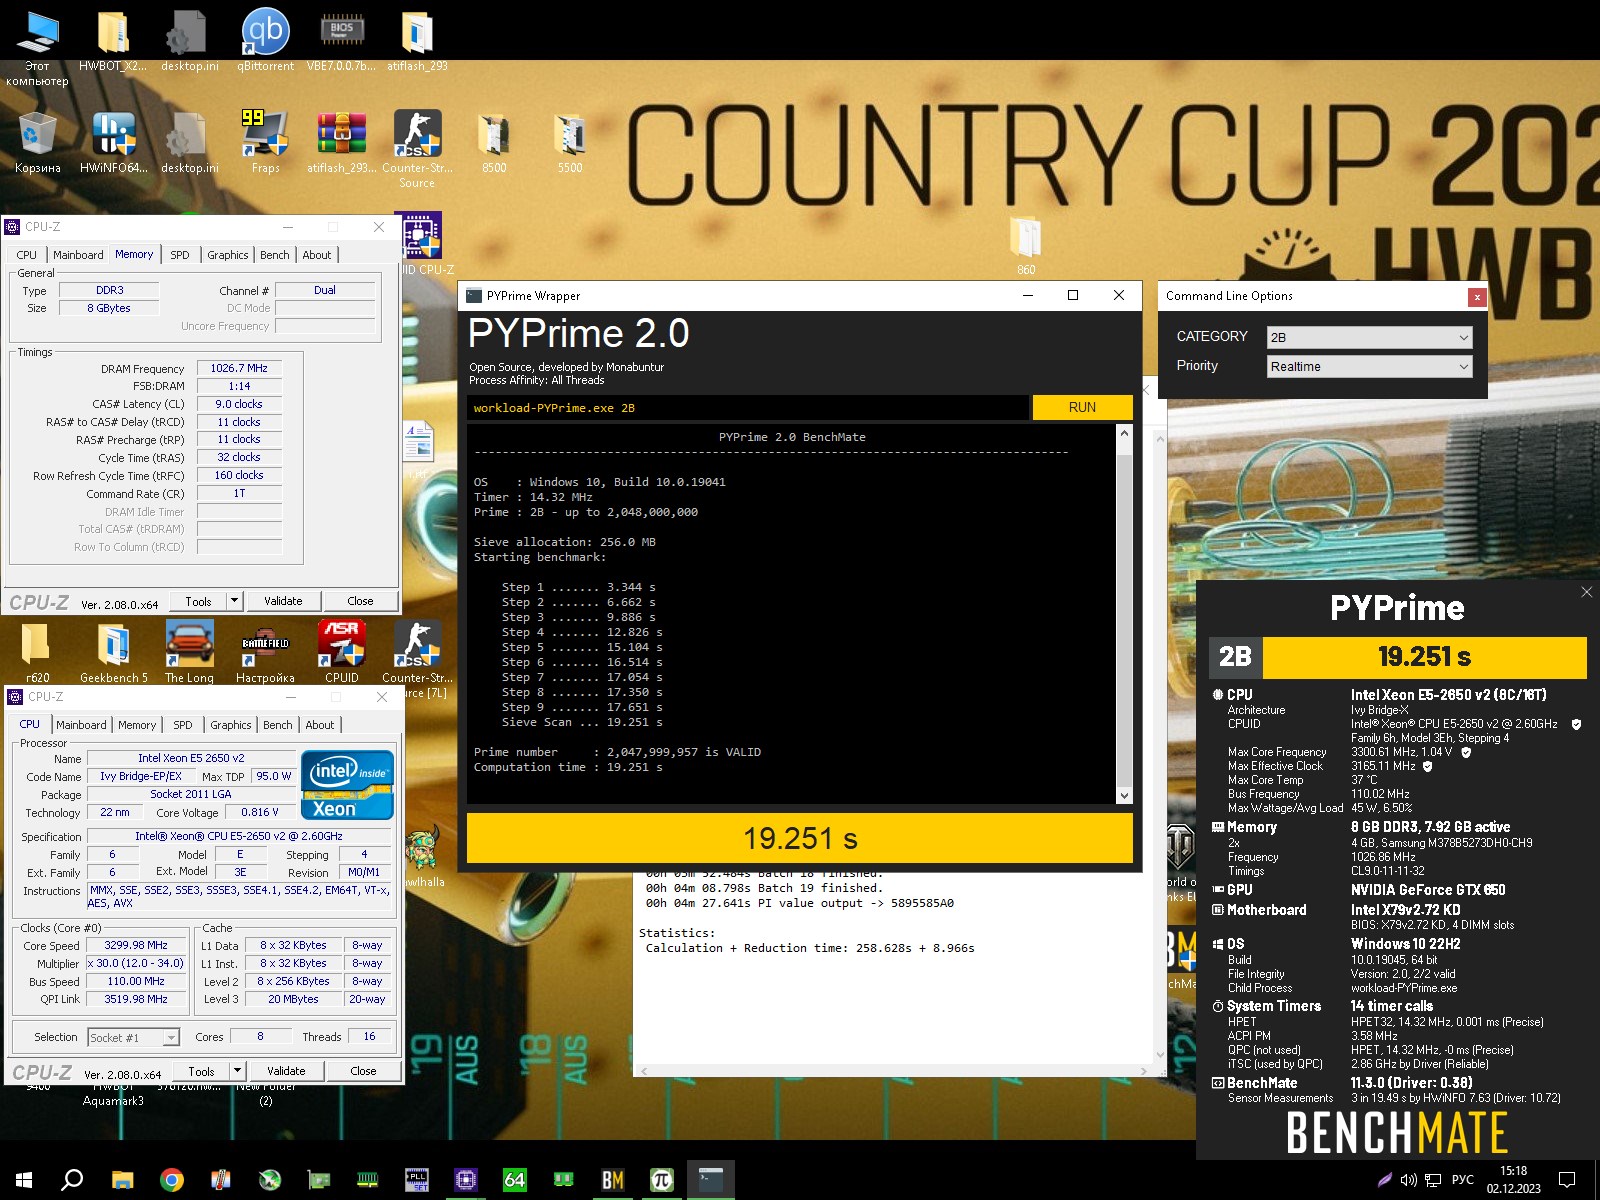
Task: Select CPU tab in upper CPU-Z window
Action: [x=27, y=255]
